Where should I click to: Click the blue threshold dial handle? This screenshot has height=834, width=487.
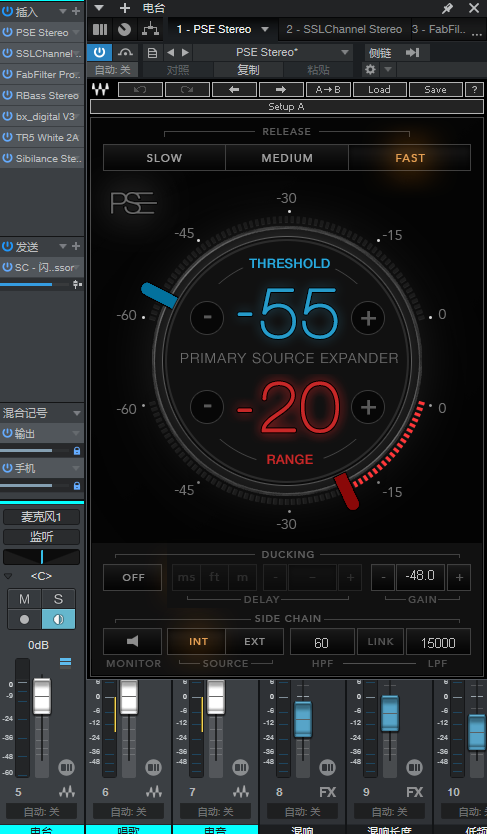click(159, 295)
